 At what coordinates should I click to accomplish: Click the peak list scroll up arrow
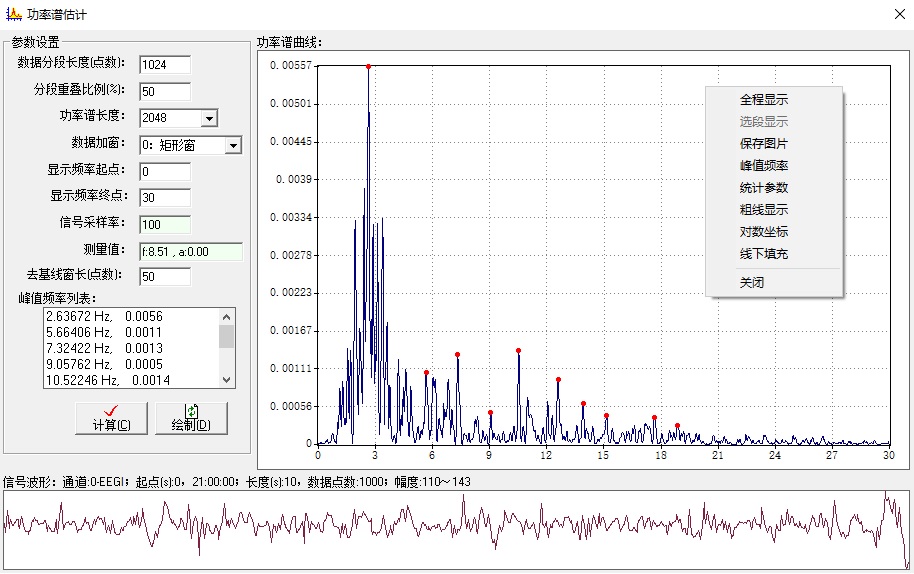[x=227, y=316]
